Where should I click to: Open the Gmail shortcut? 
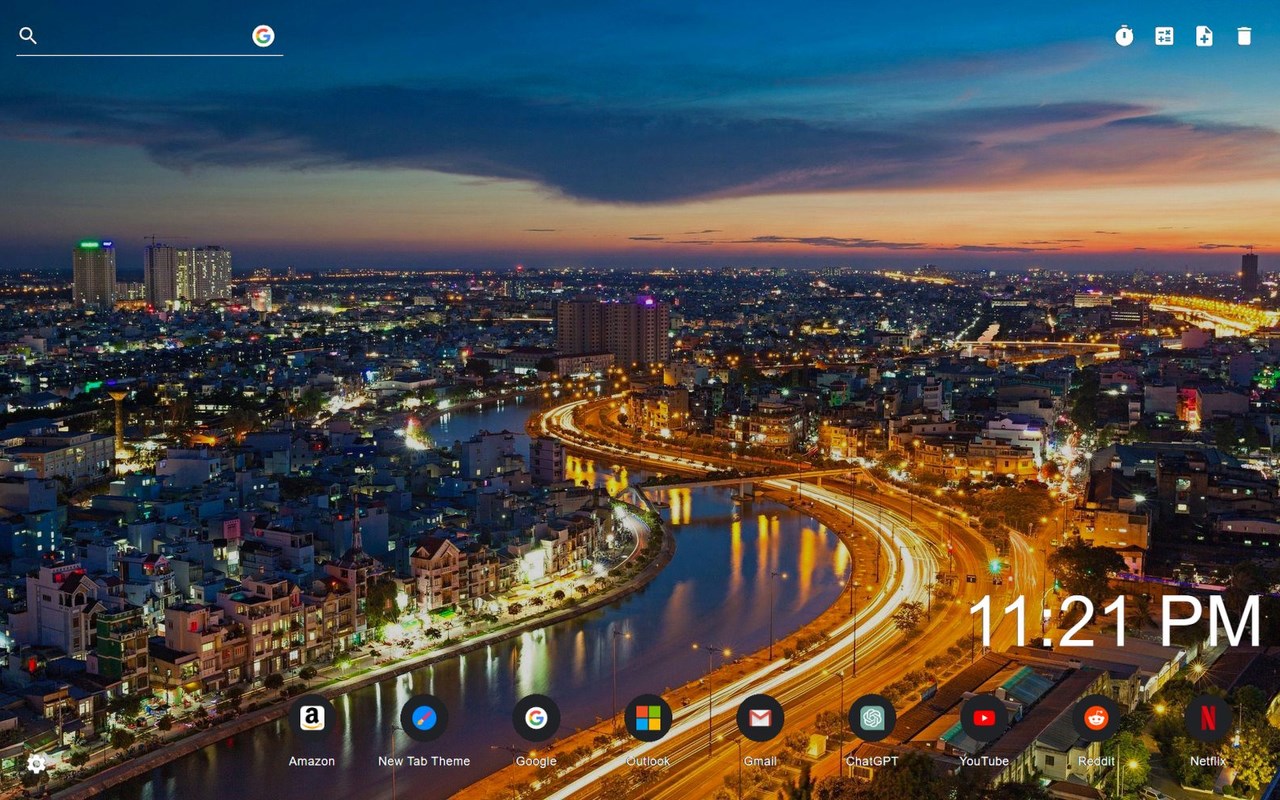coord(760,718)
